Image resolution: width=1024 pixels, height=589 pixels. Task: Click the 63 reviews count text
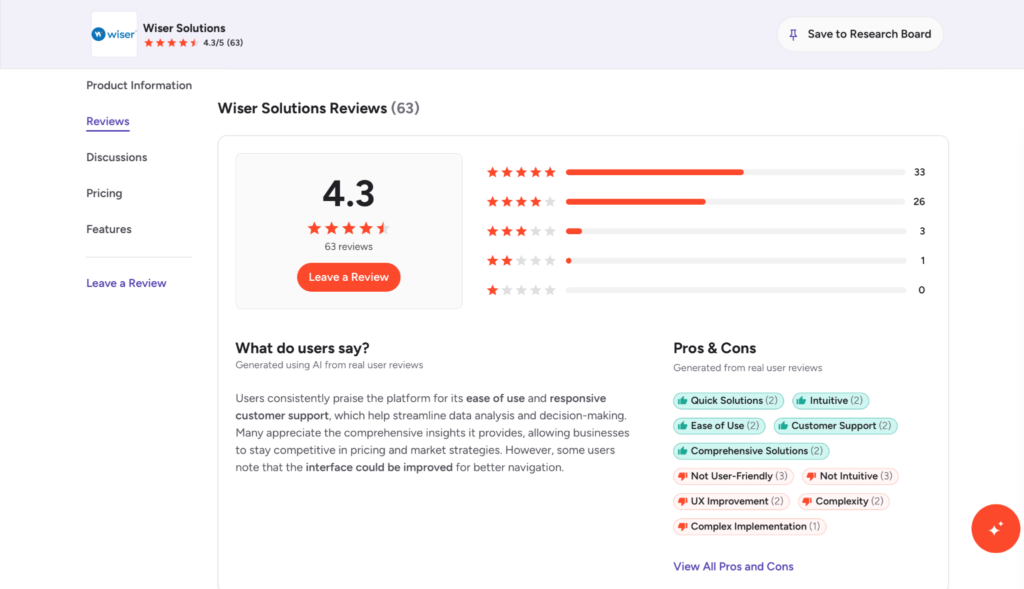pyautogui.click(x=349, y=247)
